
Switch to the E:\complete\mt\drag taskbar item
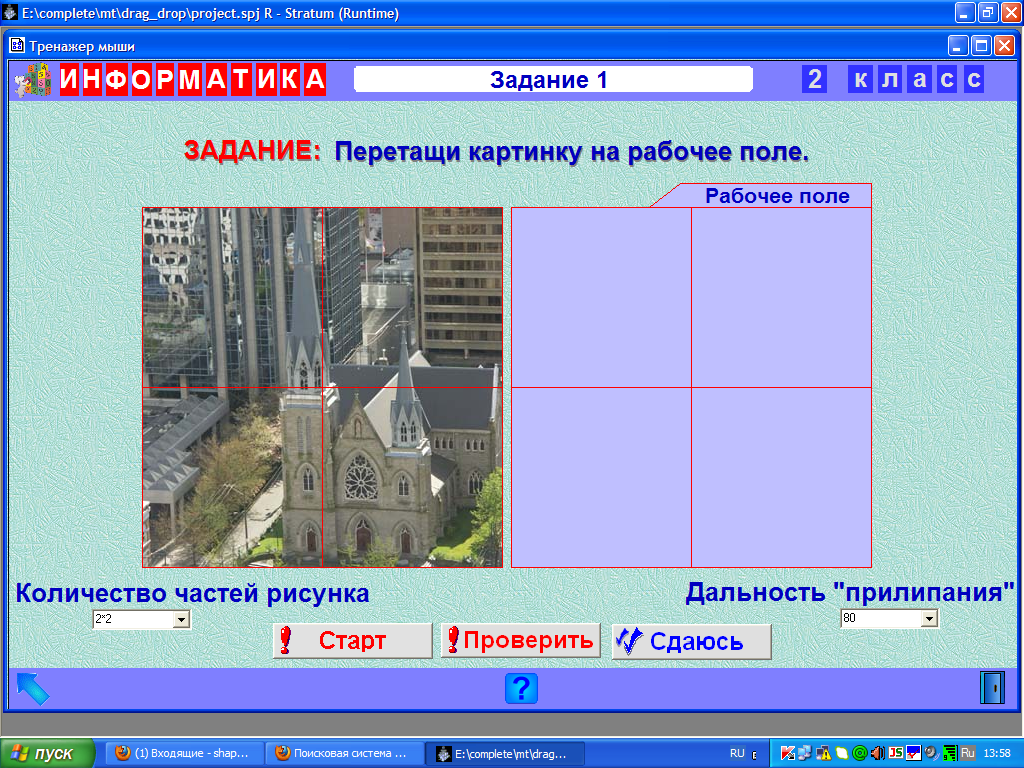(505, 754)
